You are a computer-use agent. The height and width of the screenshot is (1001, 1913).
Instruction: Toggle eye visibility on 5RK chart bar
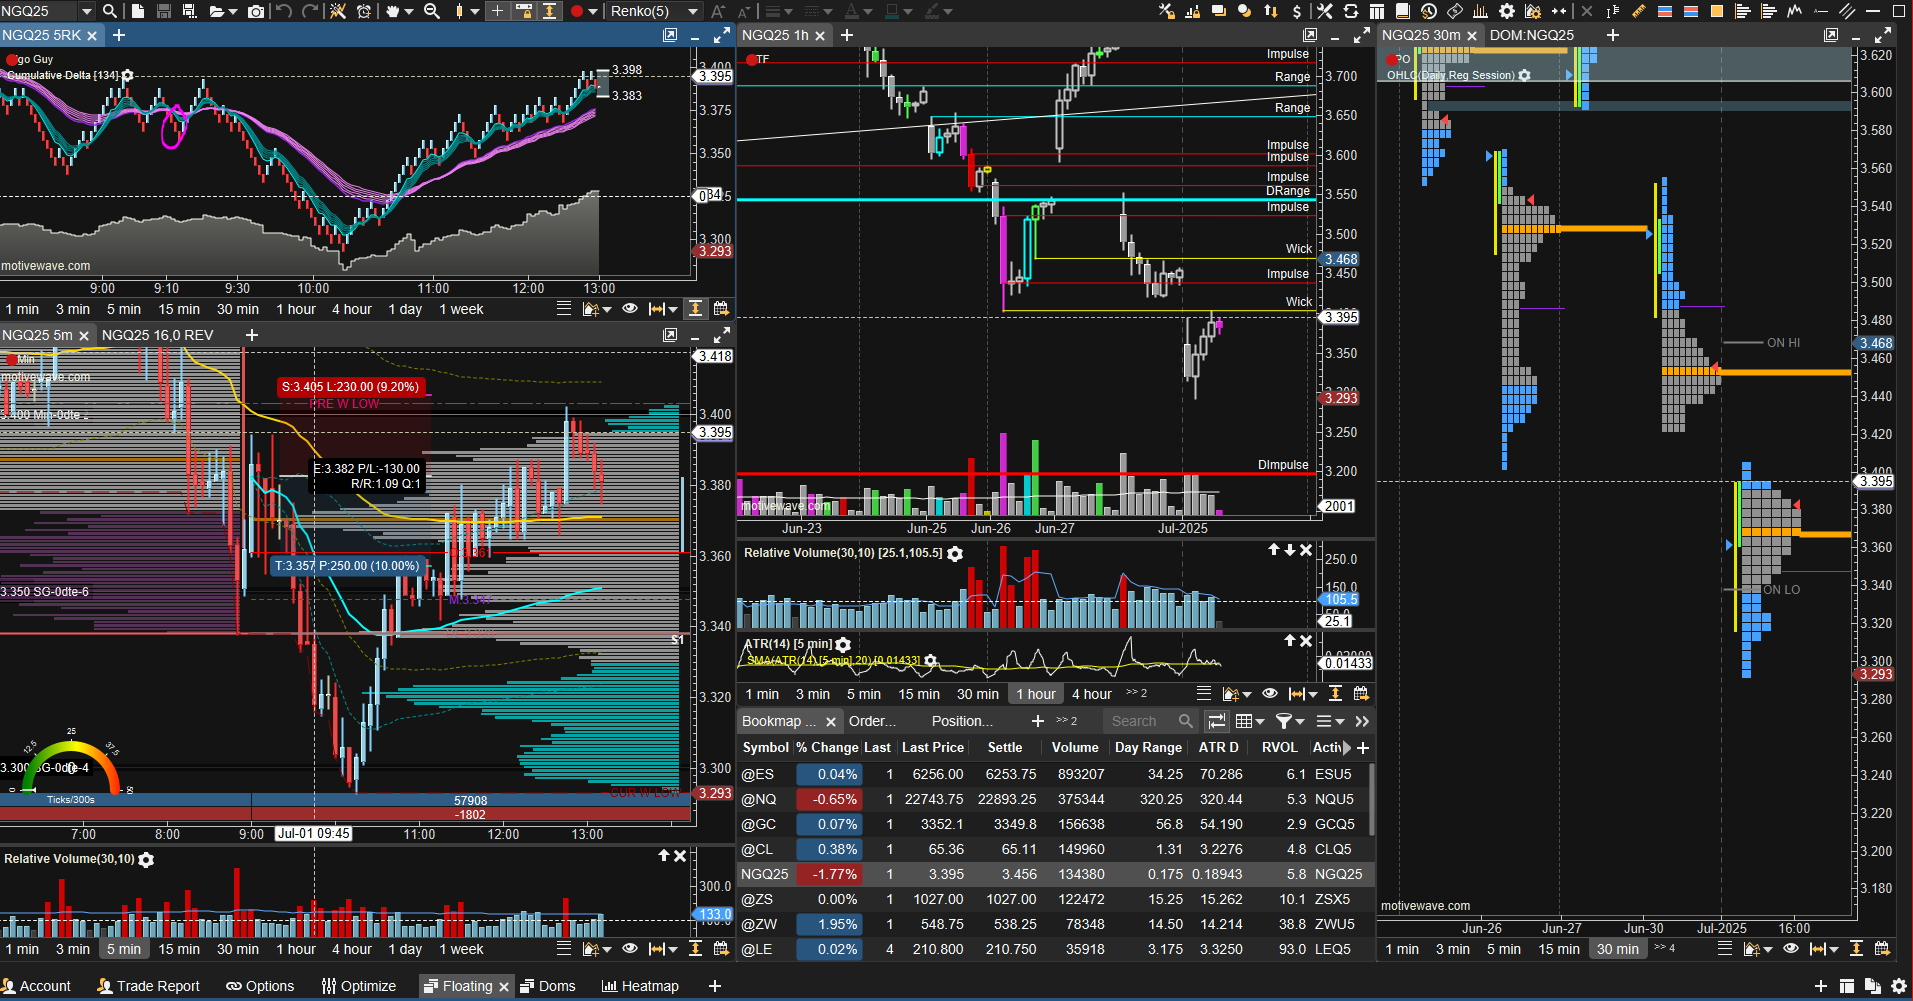pyautogui.click(x=629, y=309)
